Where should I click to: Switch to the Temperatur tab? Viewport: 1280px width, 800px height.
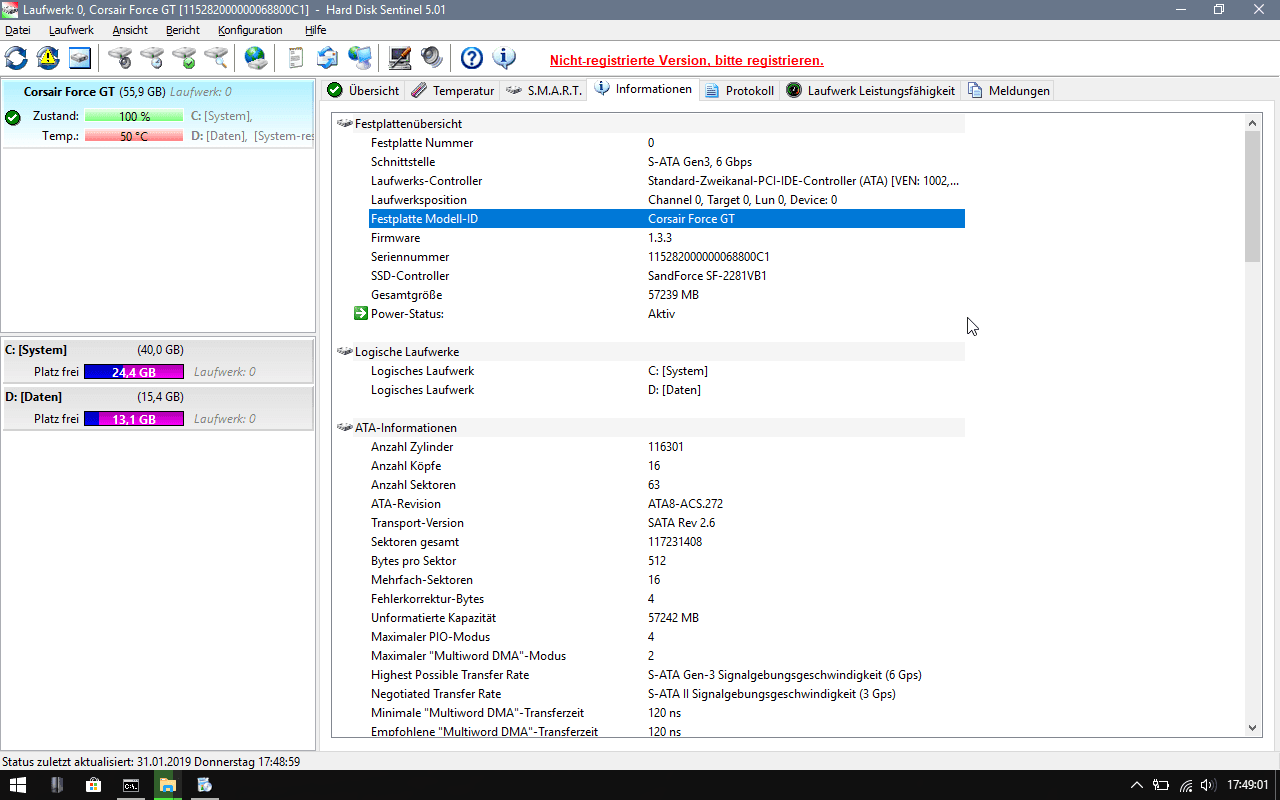[x=452, y=90]
